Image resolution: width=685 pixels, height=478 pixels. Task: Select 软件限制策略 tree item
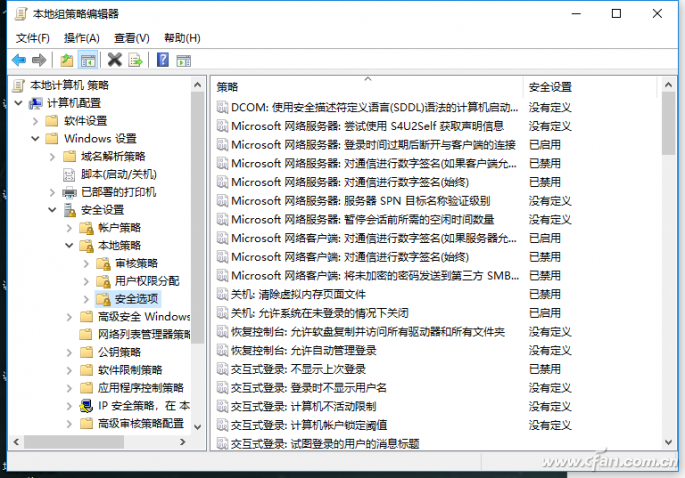pyautogui.click(x=130, y=370)
